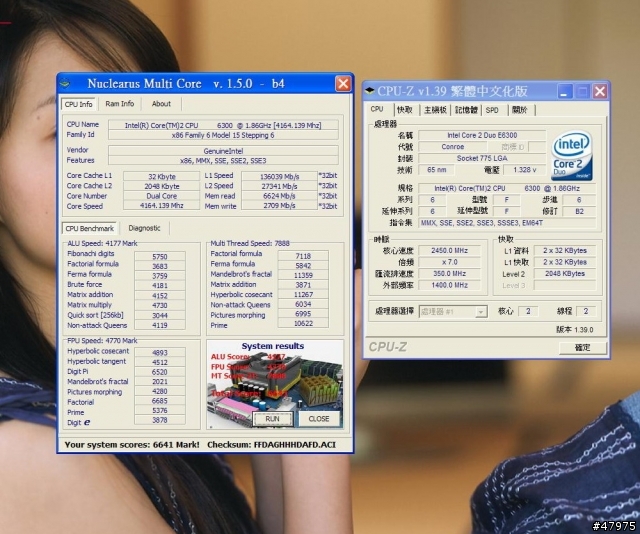Click the 核心 count field showing 2
Screen dimensions: 640x534
coord(528,311)
